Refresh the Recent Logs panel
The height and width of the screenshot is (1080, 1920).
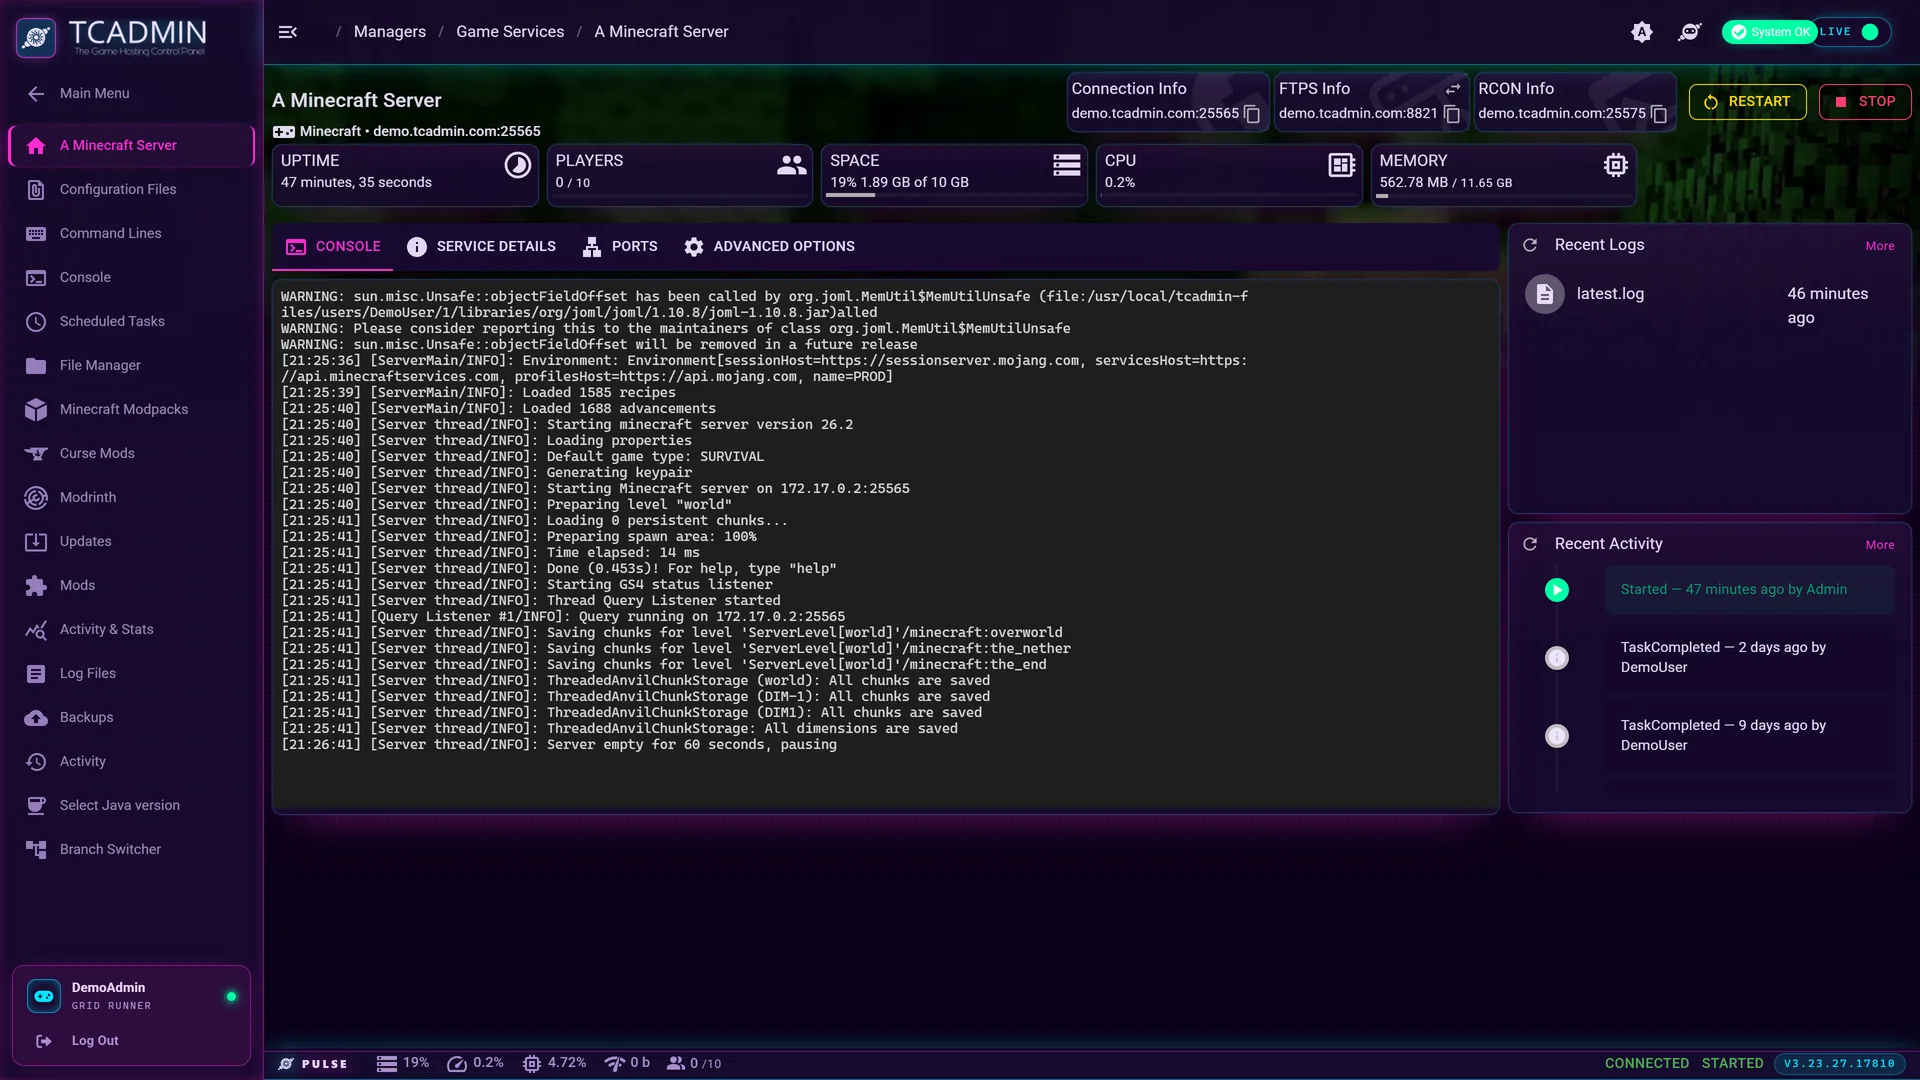[x=1530, y=245]
